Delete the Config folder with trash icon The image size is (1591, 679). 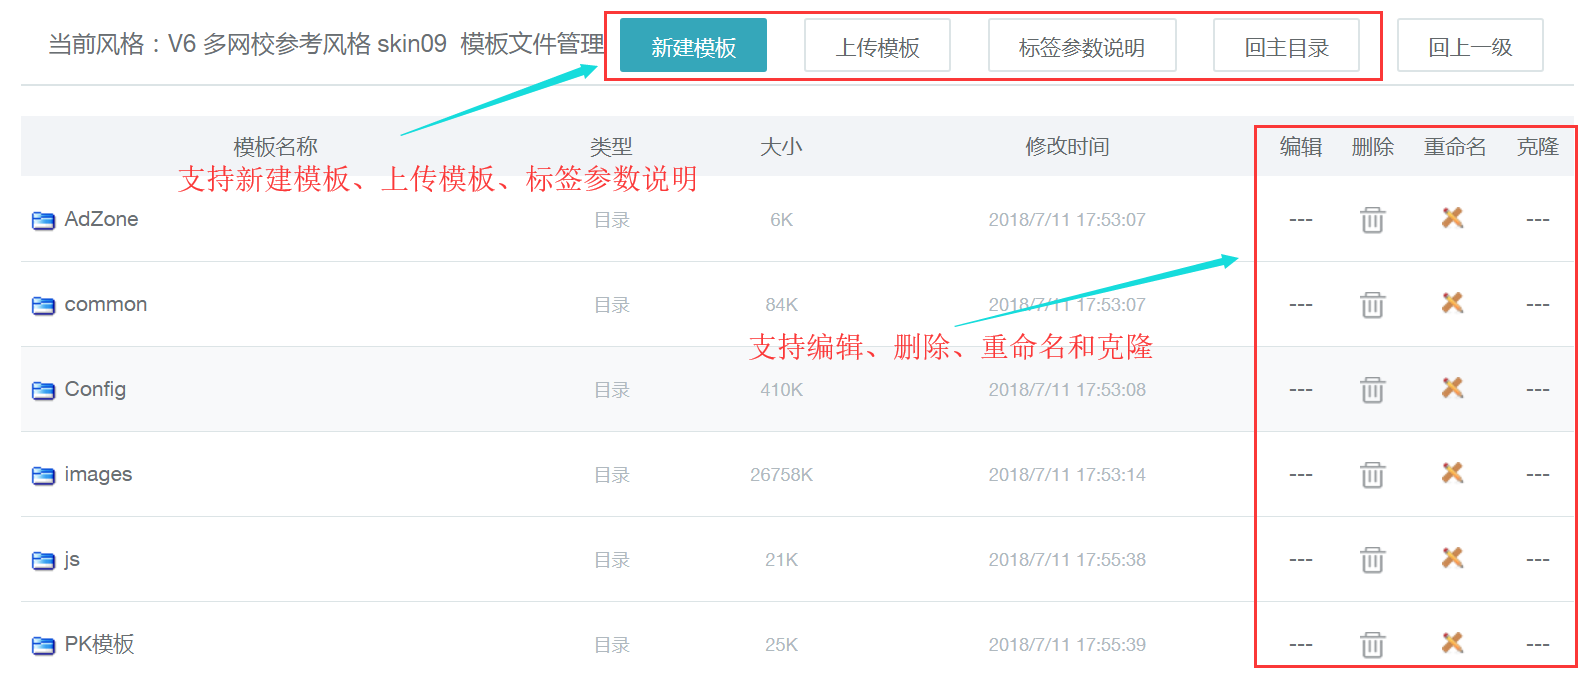(x=1372, y=389)
